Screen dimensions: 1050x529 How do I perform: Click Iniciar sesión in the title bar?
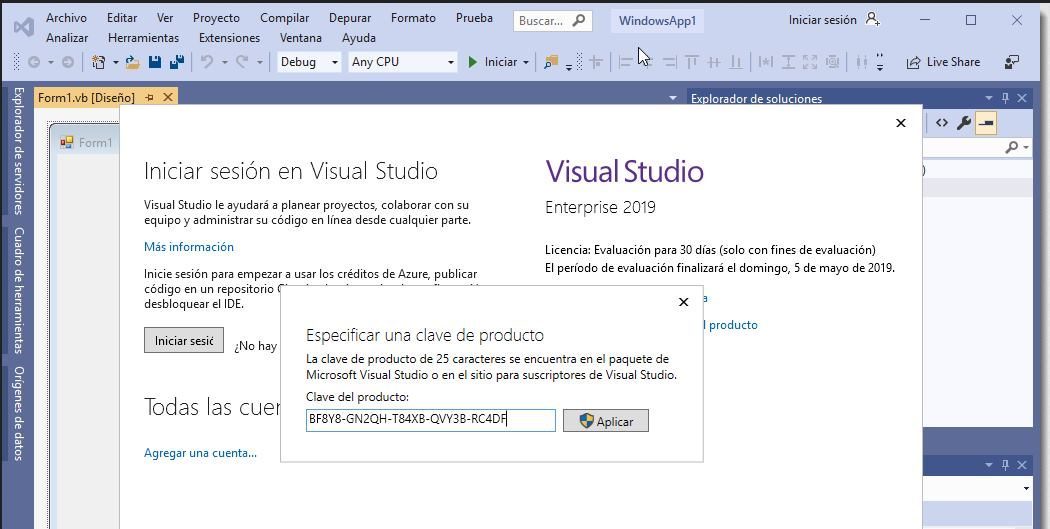(x=834, y=19)
